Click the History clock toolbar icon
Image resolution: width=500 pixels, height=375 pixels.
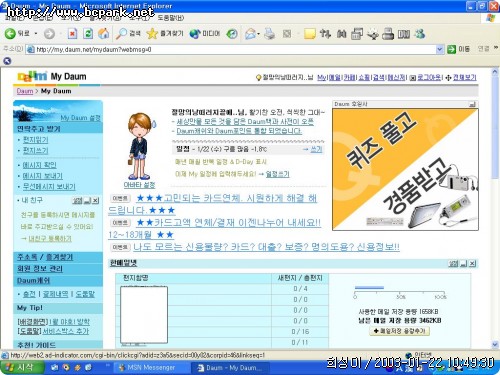point(232,33)
